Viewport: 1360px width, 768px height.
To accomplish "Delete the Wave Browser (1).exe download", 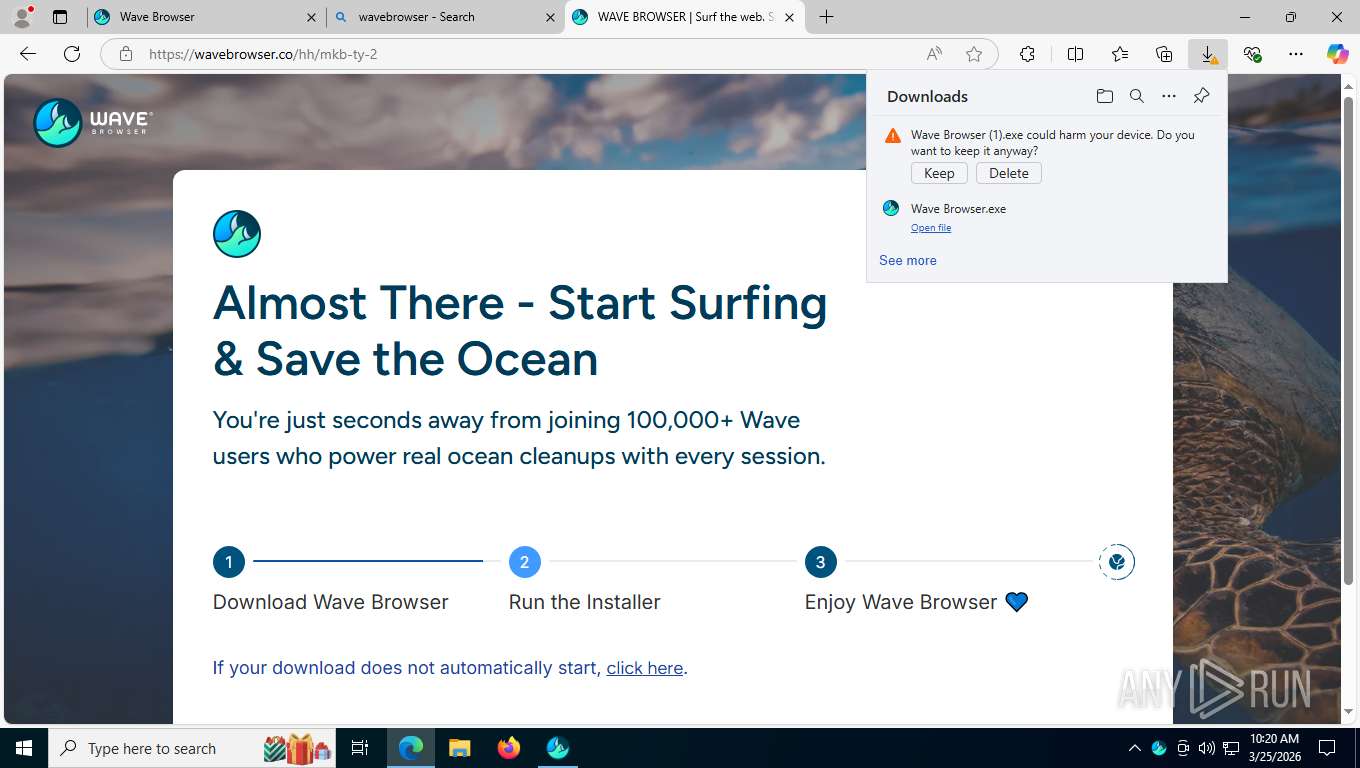I will pyautogui.click(x=1009, y=173).
